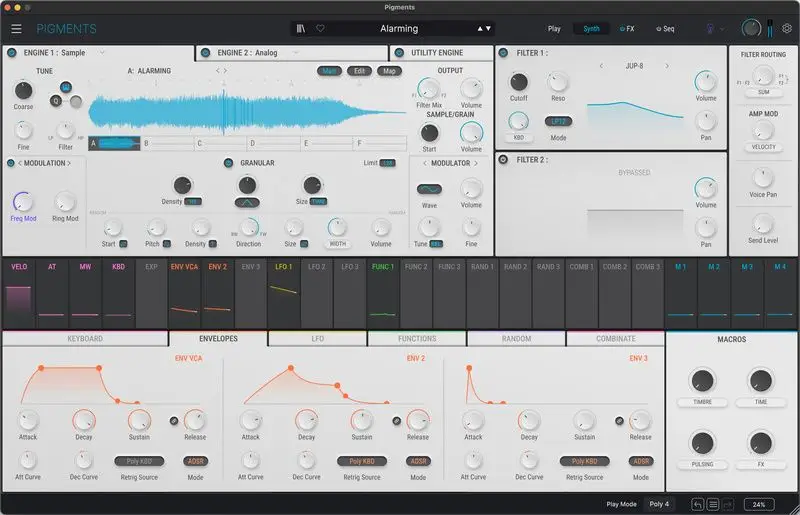Click the 24% zoom level button
Image resolution: width=800 pixels, height=515 pixels.
click(x=759, y=504)
